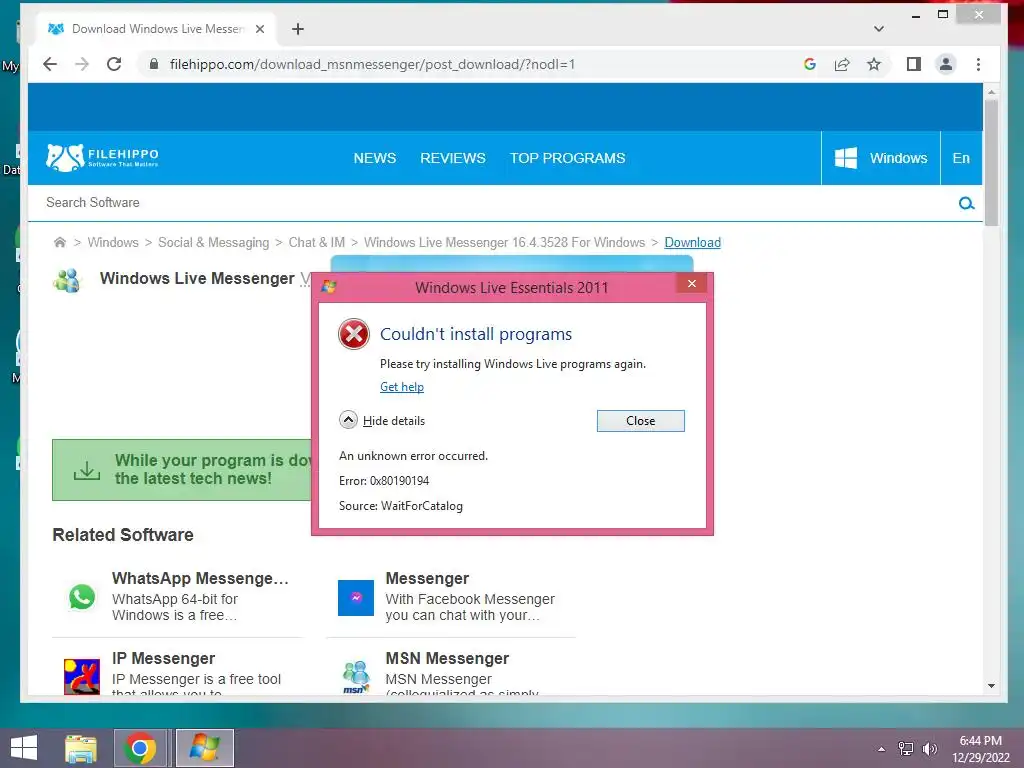The width and height of the screenshot is (1024, 768).
Task: Click the Facebook Messenger icon
Action: 356,598
